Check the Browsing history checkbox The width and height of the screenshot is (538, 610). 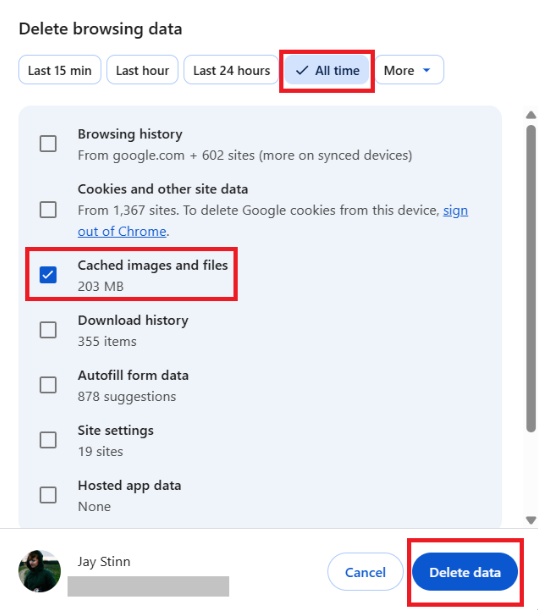point(48,144)
